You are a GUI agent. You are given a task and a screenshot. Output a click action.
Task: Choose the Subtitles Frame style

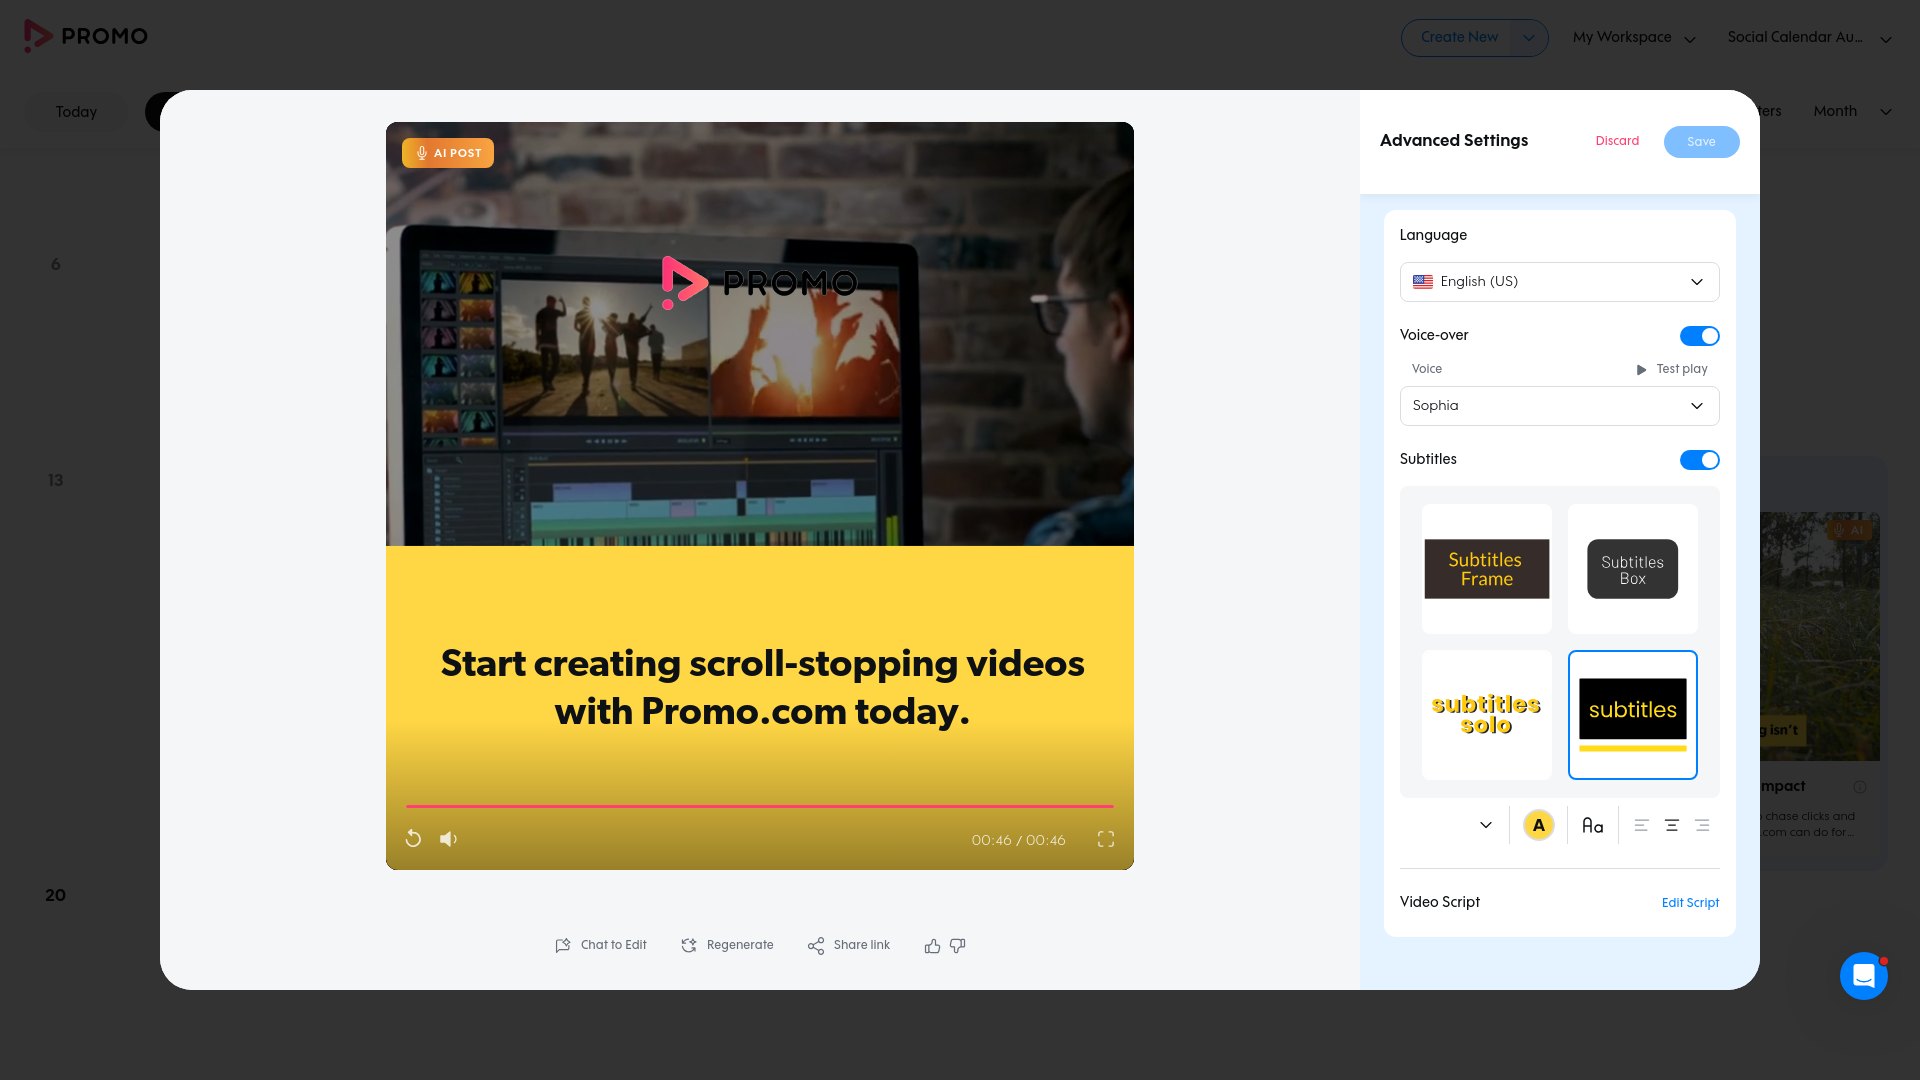pyautogui.click(x=1486, y=569)
